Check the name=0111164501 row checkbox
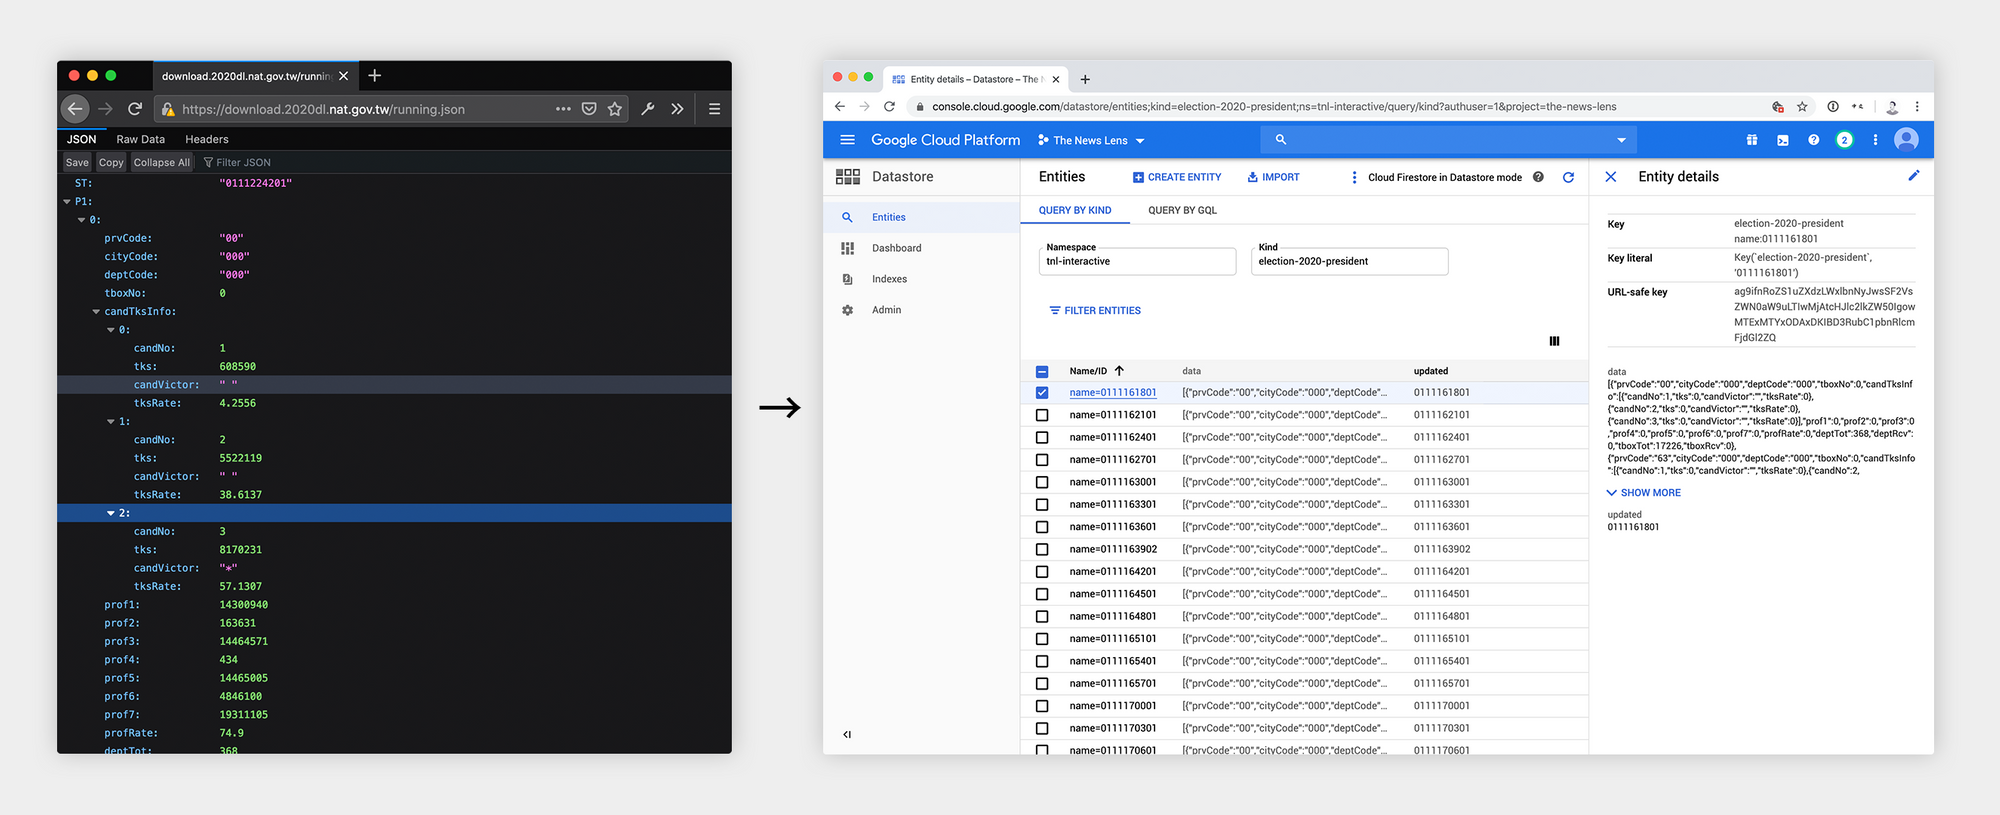Image resolution: width=2000 pixels, height=815 pixels. (1042, 594)
